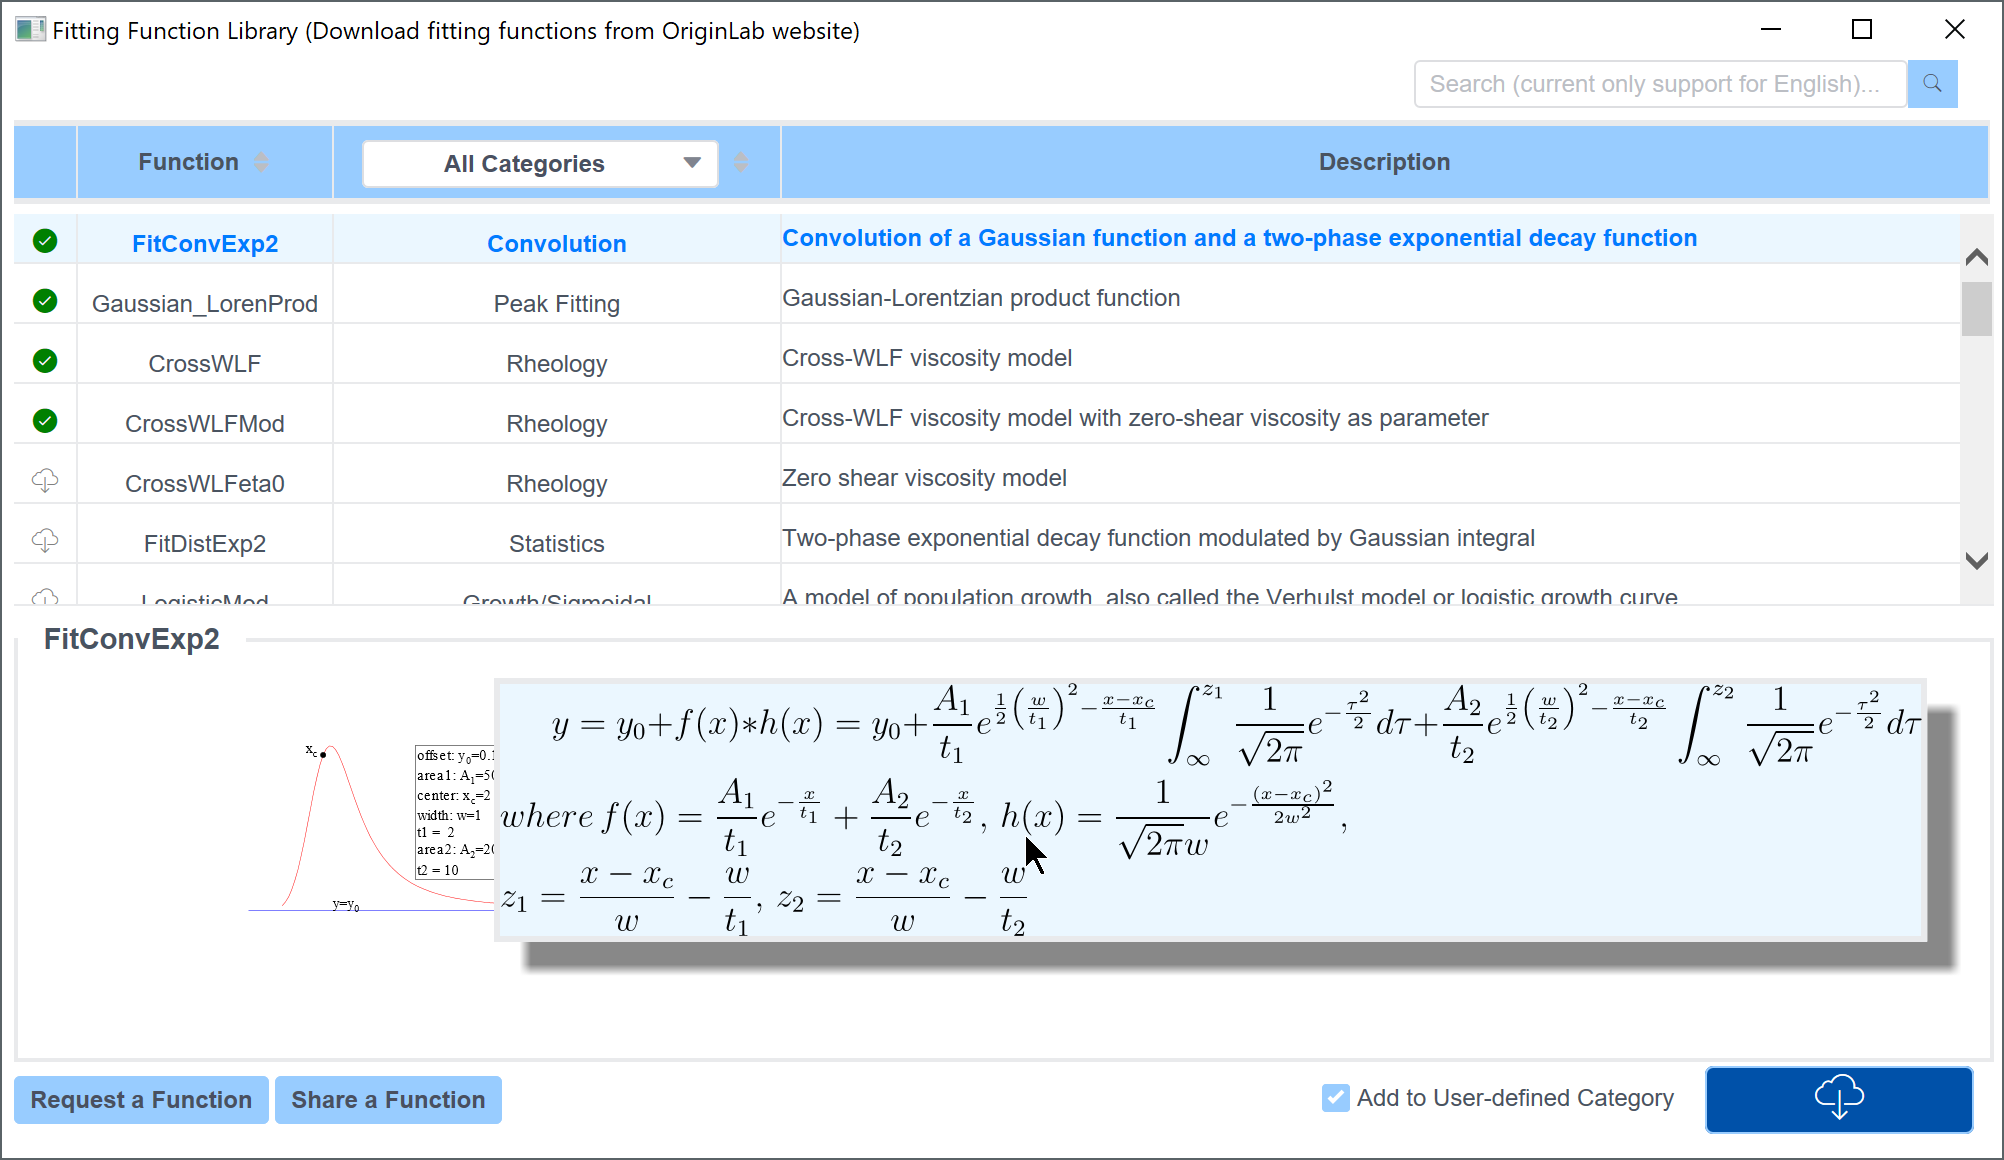This screenshot has height=1160, width=2004.
Task: Sort by Function column sort arrows
Action: [261, 162]
